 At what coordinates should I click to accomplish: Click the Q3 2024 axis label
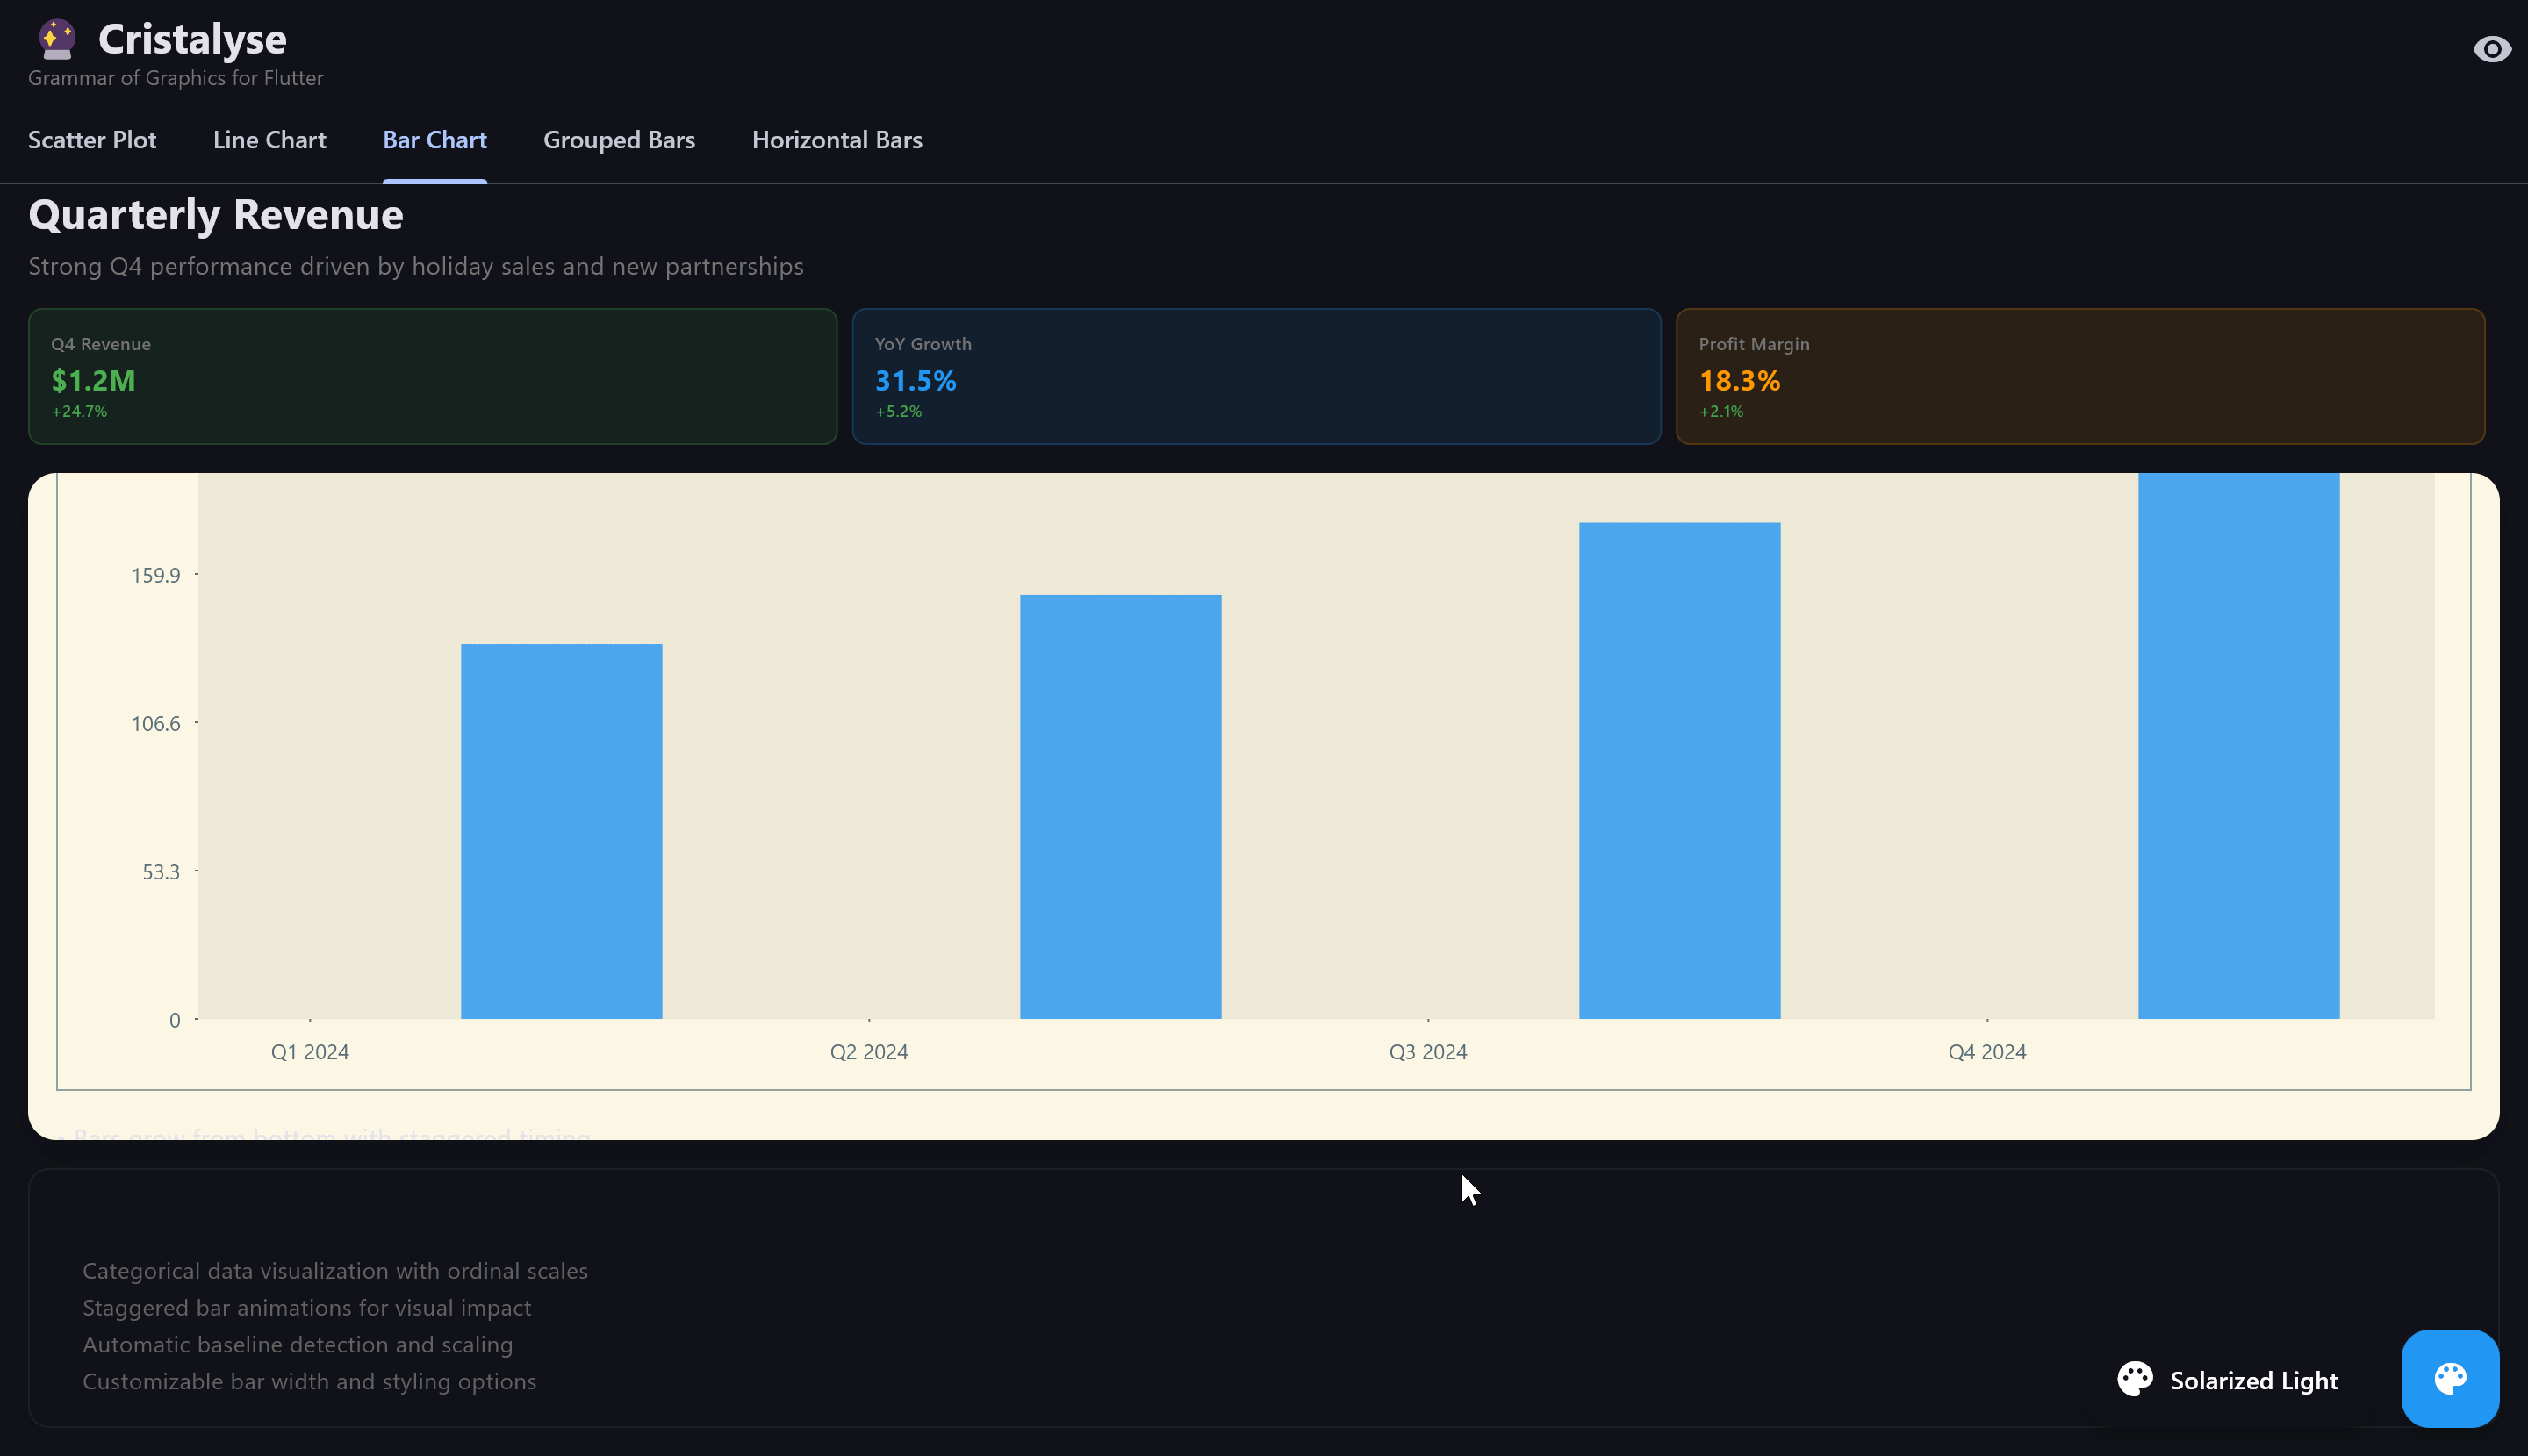click(x=1427, y=1052)
